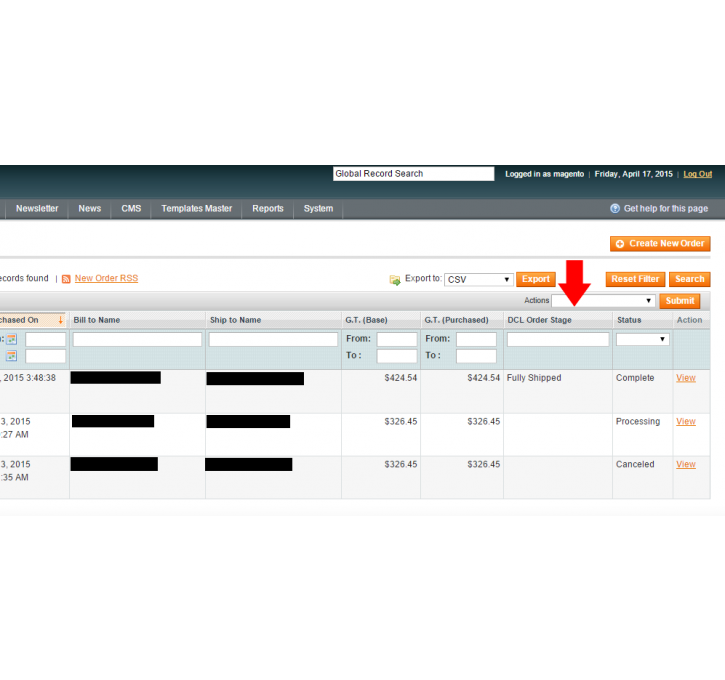725x680 pixels.
Task: Open the Templates Master menu
Action: coord(196,209)
